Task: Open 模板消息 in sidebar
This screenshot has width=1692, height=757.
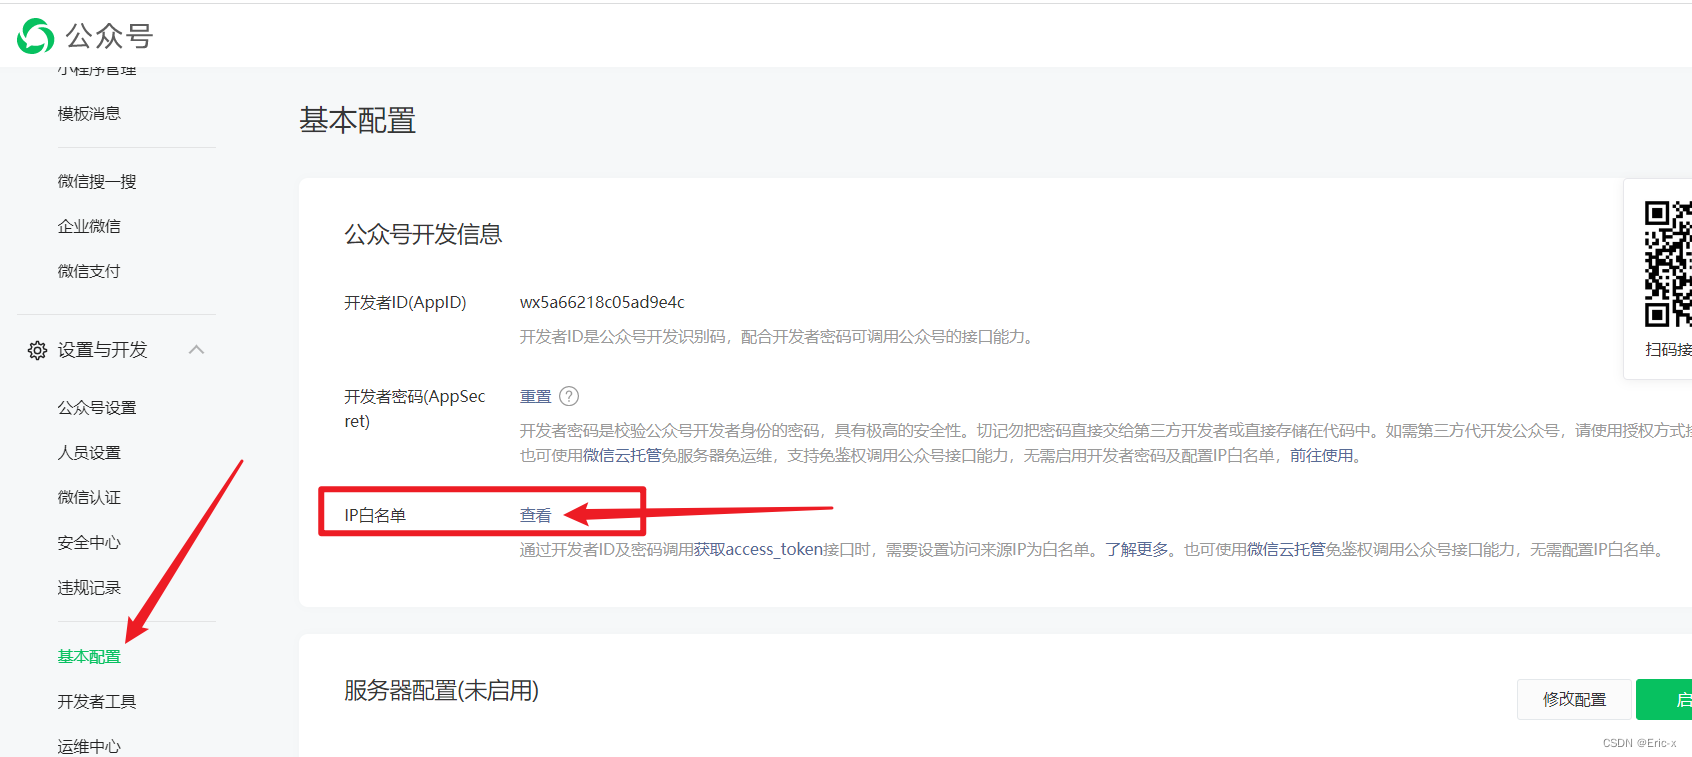Action: tap(89, 114)
